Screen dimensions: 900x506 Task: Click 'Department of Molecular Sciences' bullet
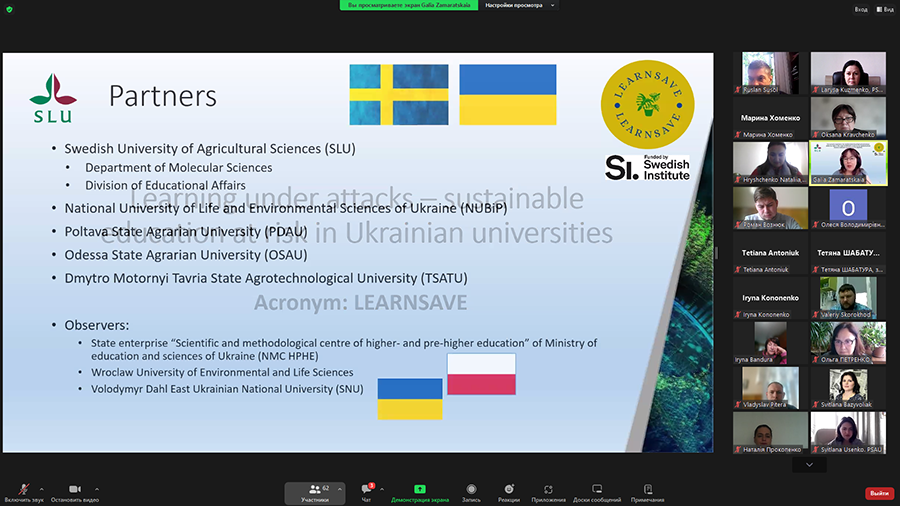pyautogui.click(x=179, y=168)
